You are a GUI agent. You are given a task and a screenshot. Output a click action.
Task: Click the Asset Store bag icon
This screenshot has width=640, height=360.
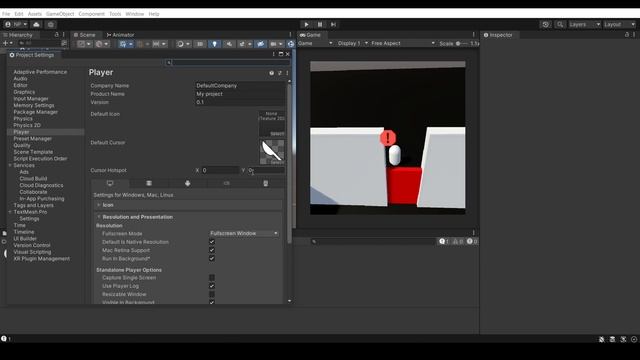(x=51, y=24)
